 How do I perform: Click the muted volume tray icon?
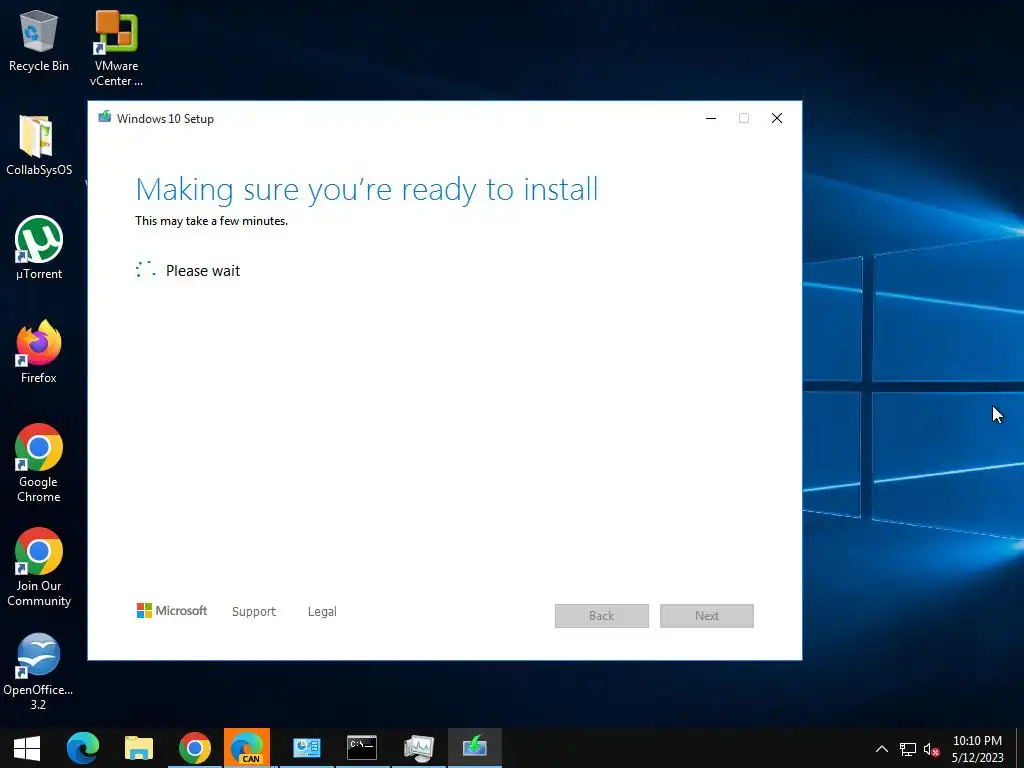tap(931, 749)
